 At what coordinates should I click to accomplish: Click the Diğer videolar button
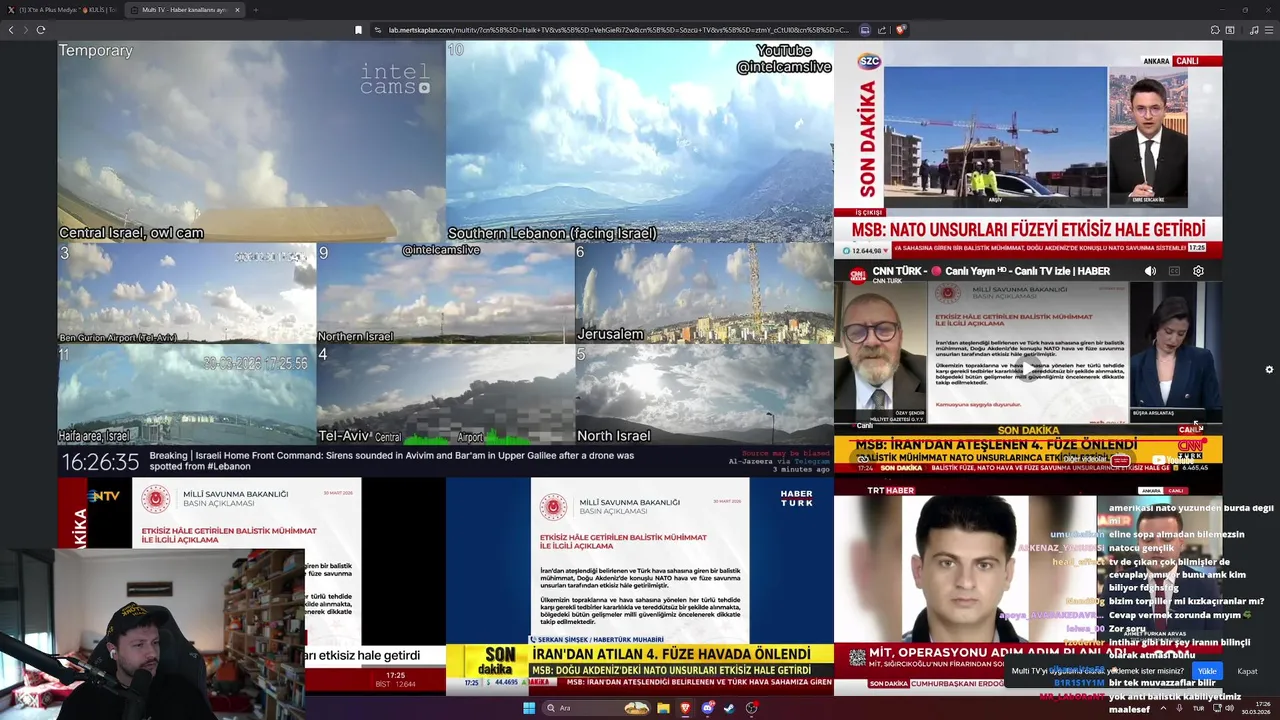click(x=1096, y=460)
